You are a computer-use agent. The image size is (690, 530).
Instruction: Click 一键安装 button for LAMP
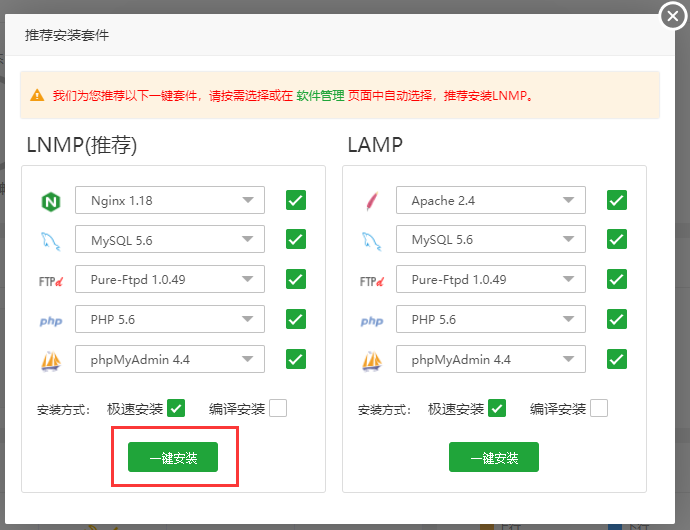click(x=494, y=457)
